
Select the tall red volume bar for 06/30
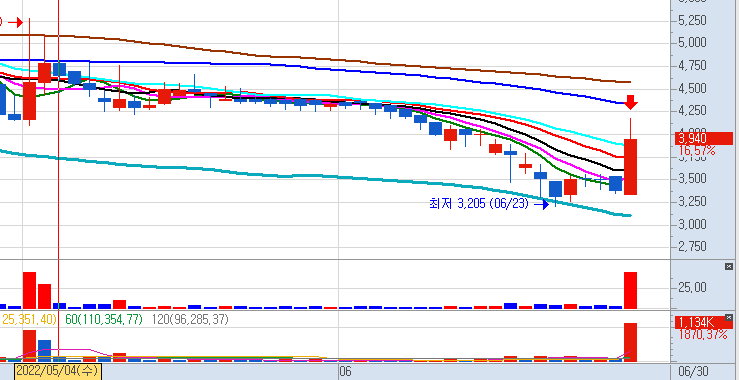pyautogui.click(x=631, y=290)
